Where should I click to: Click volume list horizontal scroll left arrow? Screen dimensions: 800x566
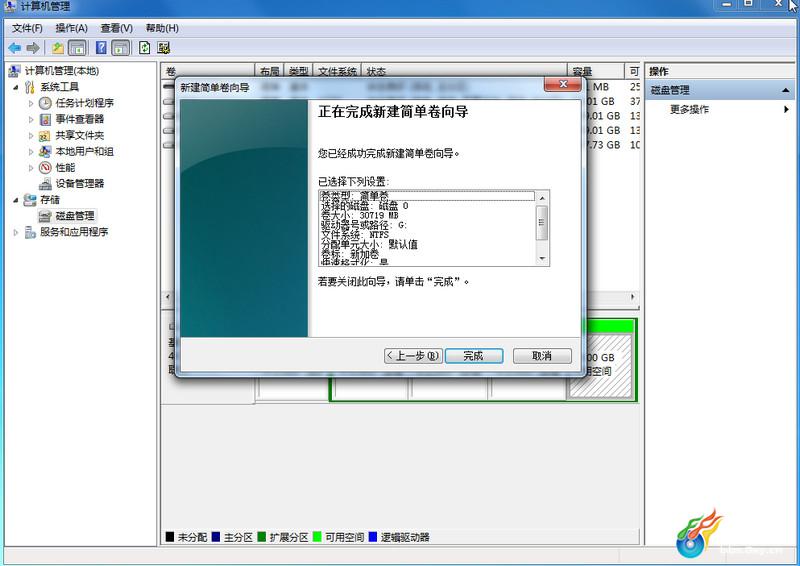coord(168,297)
